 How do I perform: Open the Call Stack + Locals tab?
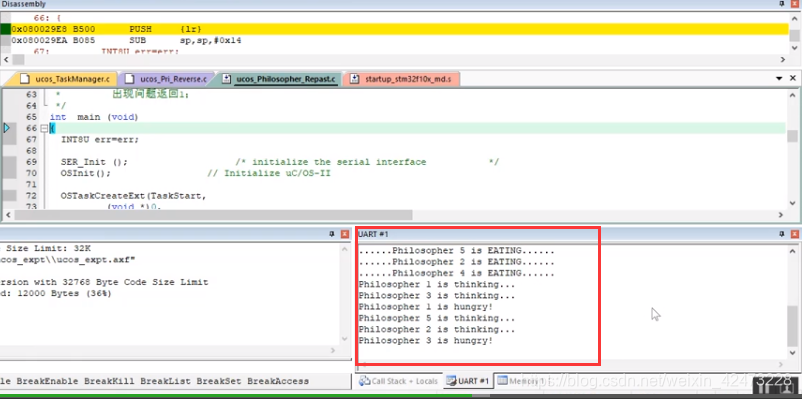tap(398, 381)
